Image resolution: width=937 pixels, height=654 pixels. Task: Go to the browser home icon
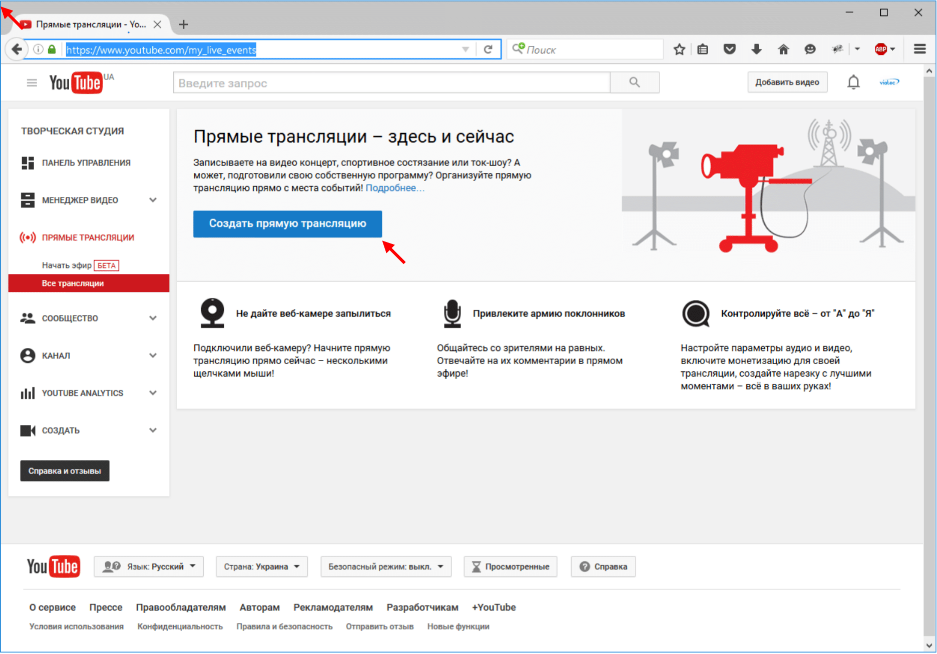[x=783, y=50]
